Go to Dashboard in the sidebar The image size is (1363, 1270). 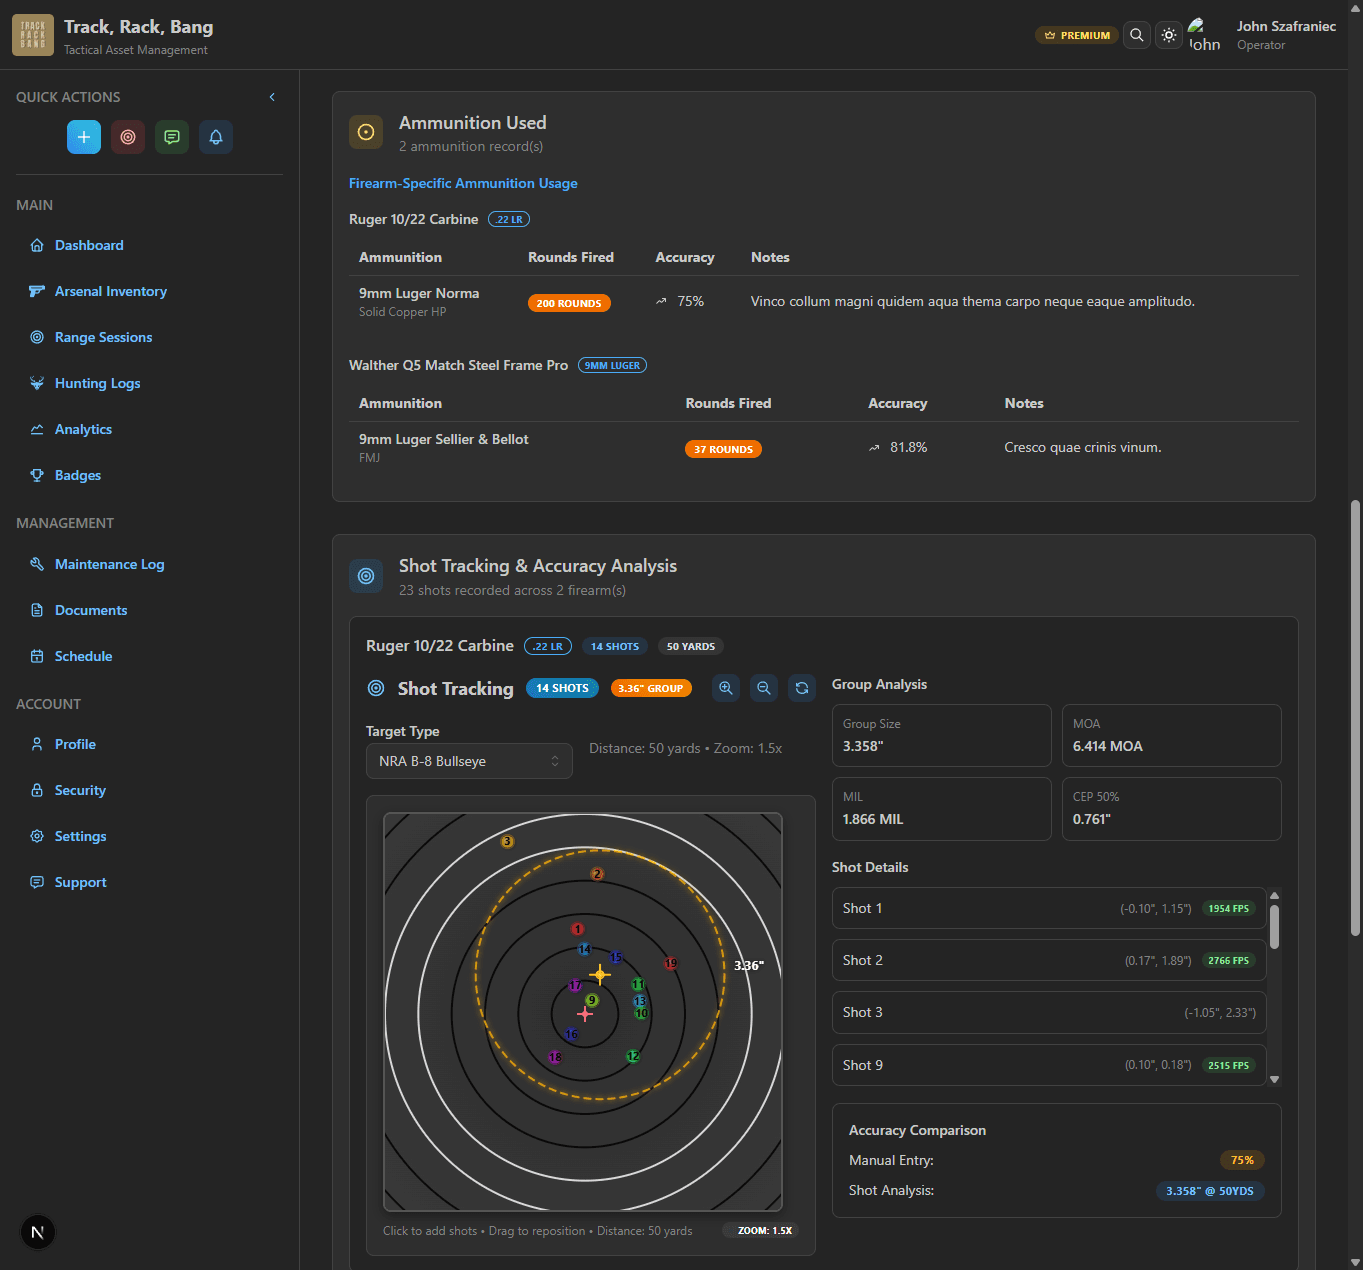coord(89,245)
